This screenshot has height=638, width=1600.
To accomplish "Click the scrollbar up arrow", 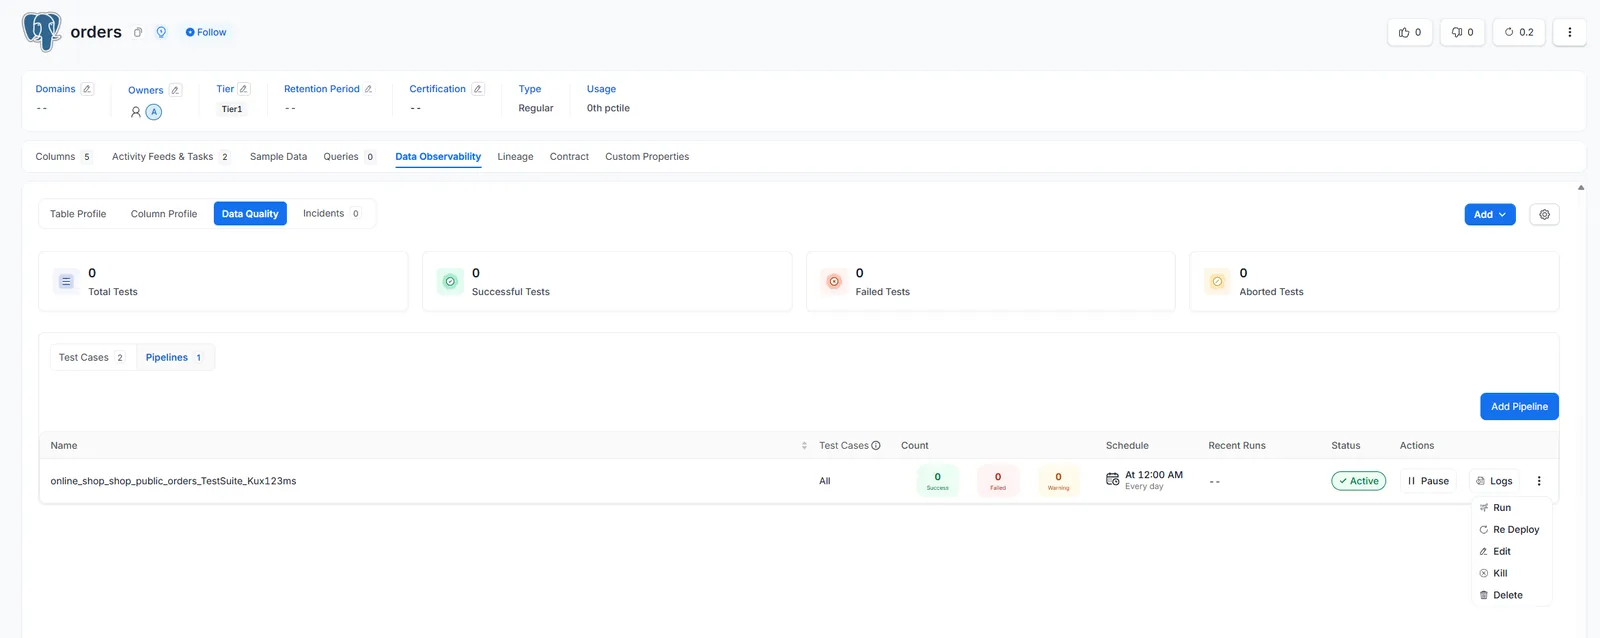I will click(x=1581, y=187).
